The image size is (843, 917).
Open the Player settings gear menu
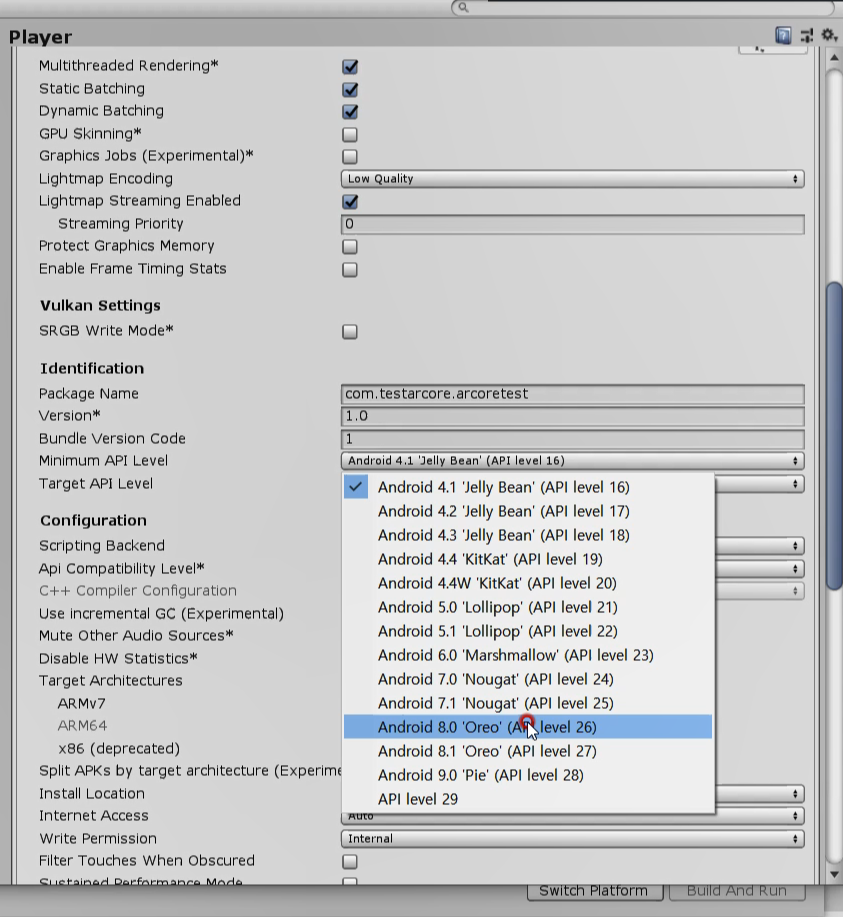829,35
